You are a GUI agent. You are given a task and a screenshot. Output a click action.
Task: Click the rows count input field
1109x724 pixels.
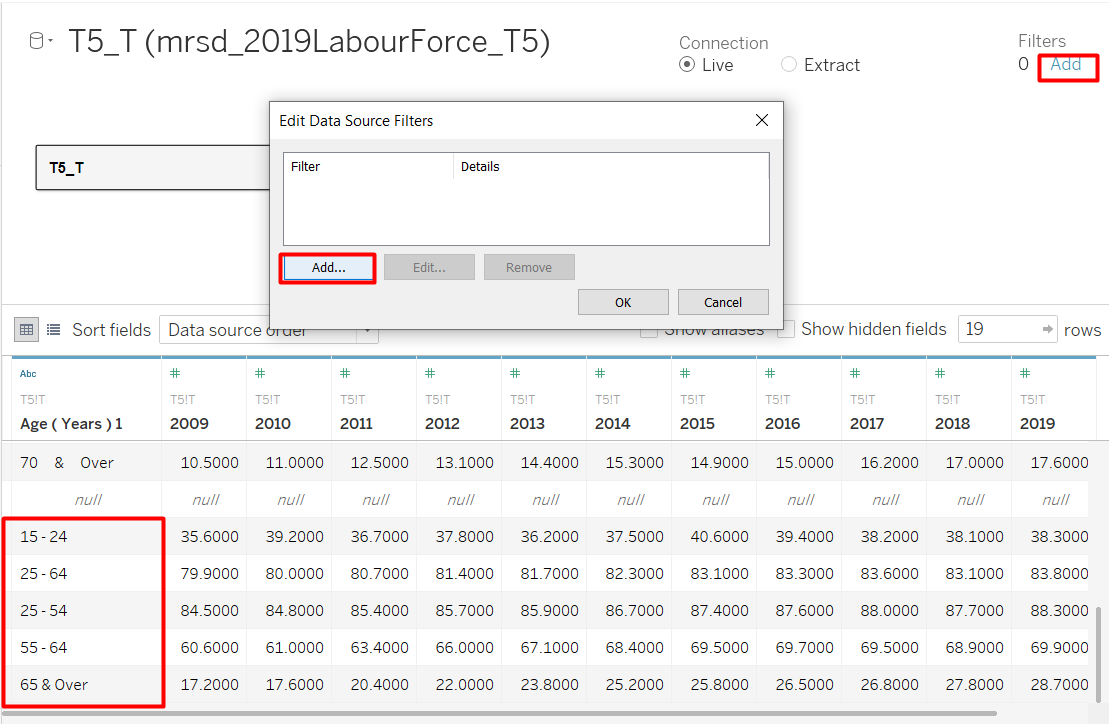tap(997, 329)
